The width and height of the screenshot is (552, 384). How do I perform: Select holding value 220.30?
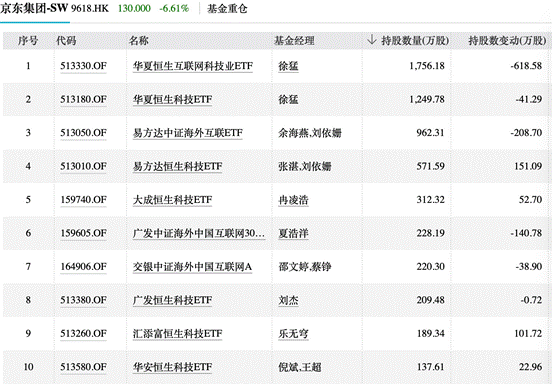(431, 267)
